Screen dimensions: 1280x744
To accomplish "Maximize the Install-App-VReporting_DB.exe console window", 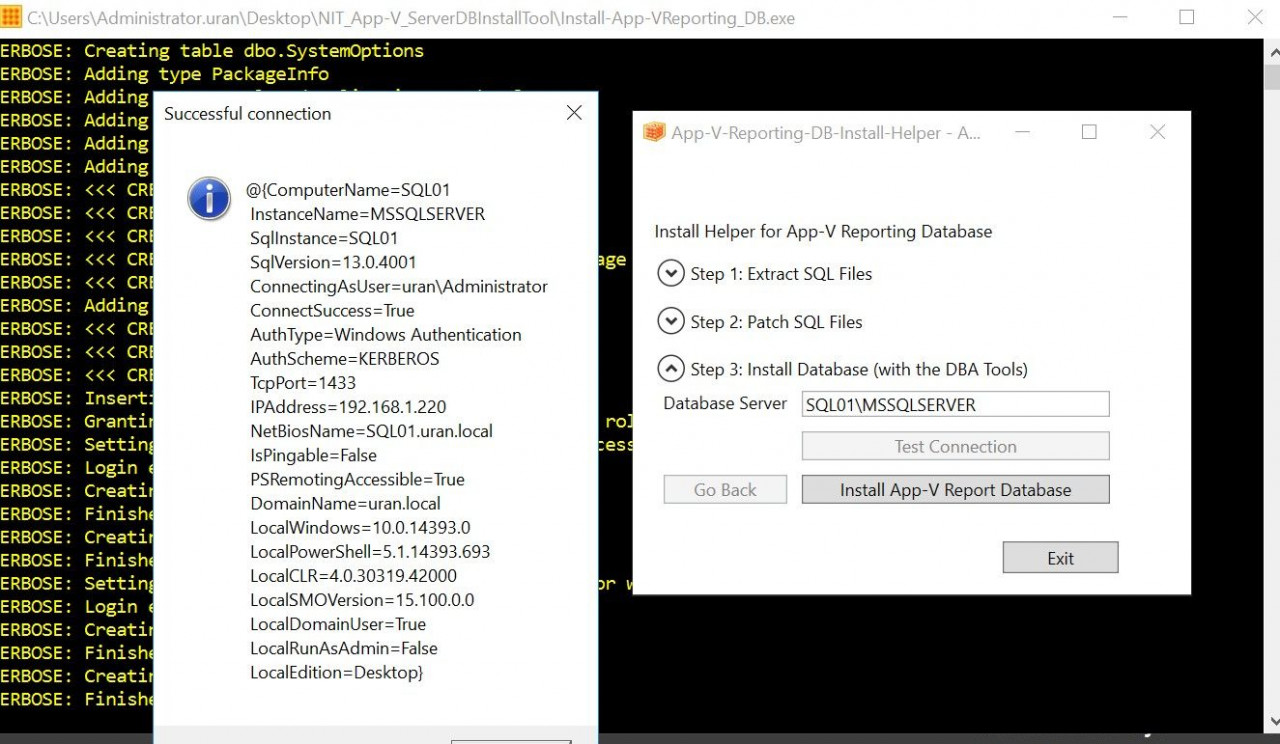I will coord(1187,17).
